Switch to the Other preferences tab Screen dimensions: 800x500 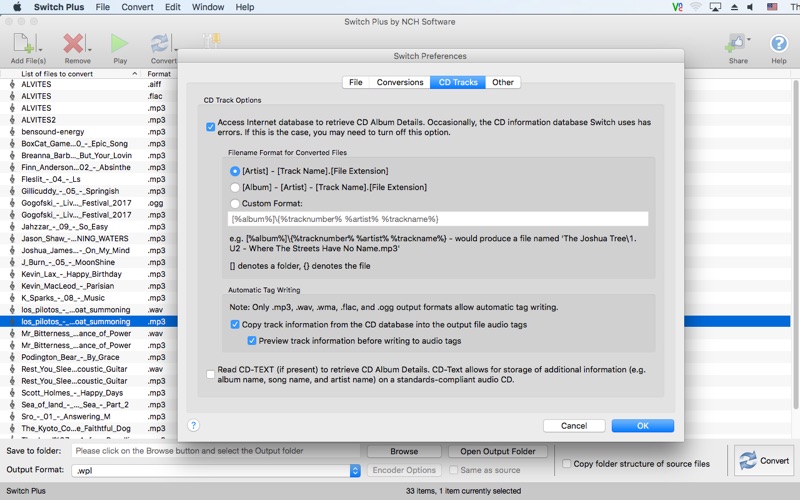[x=503, y=82]
